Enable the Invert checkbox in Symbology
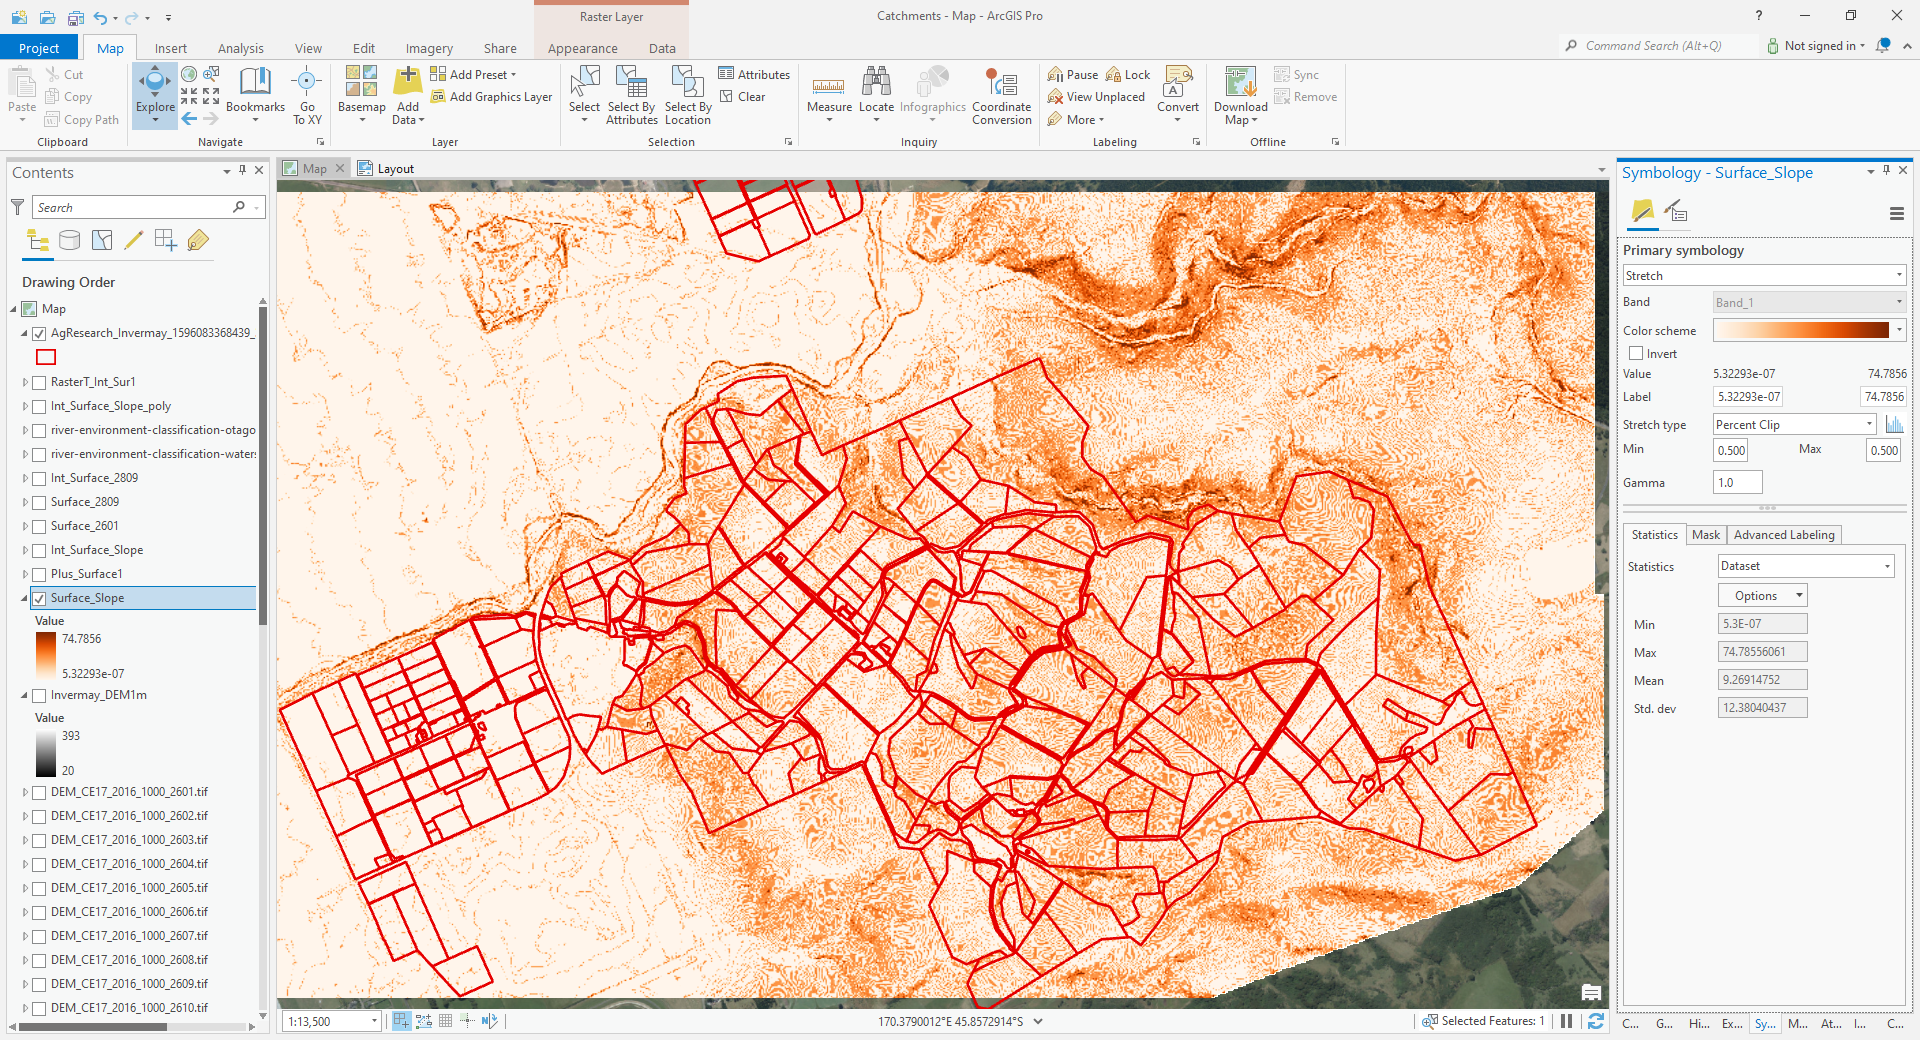 (1636, 353)
